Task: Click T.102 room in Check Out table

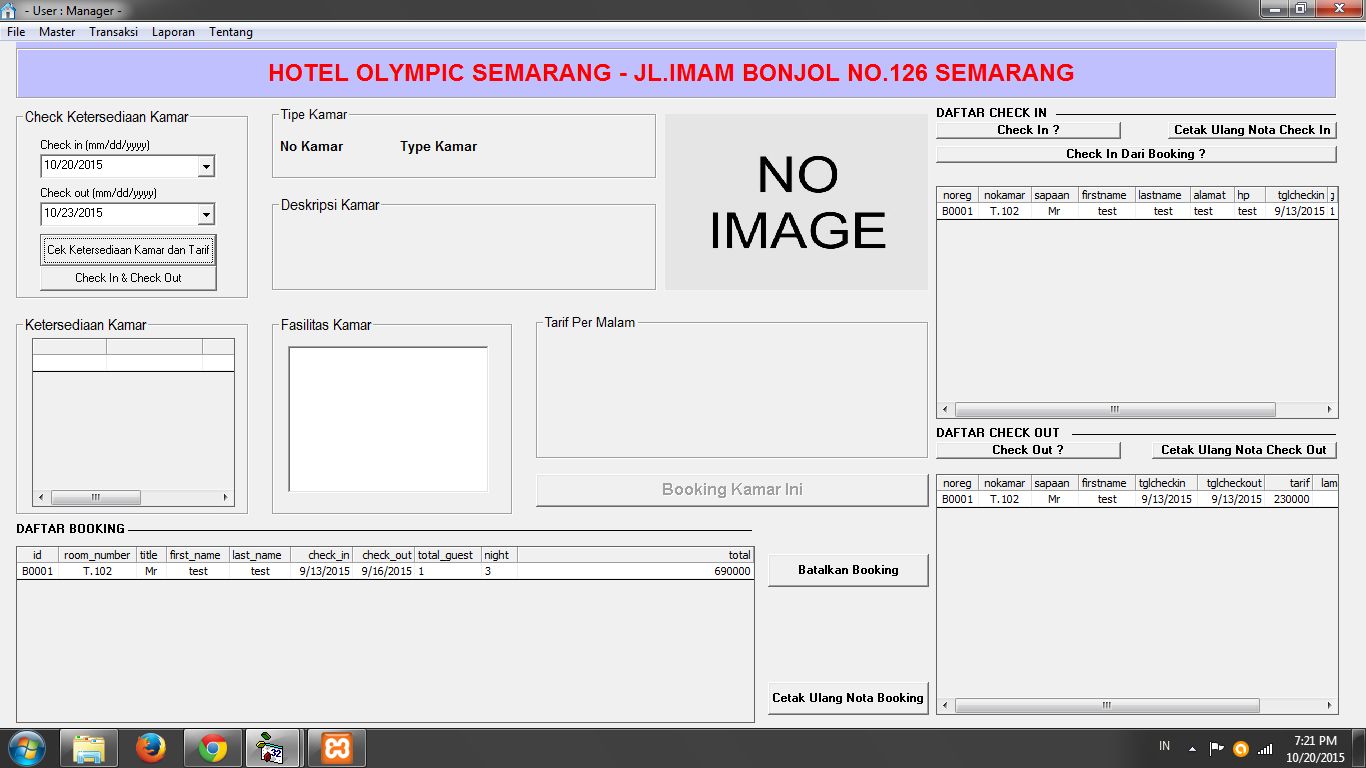Action: 1005,499
